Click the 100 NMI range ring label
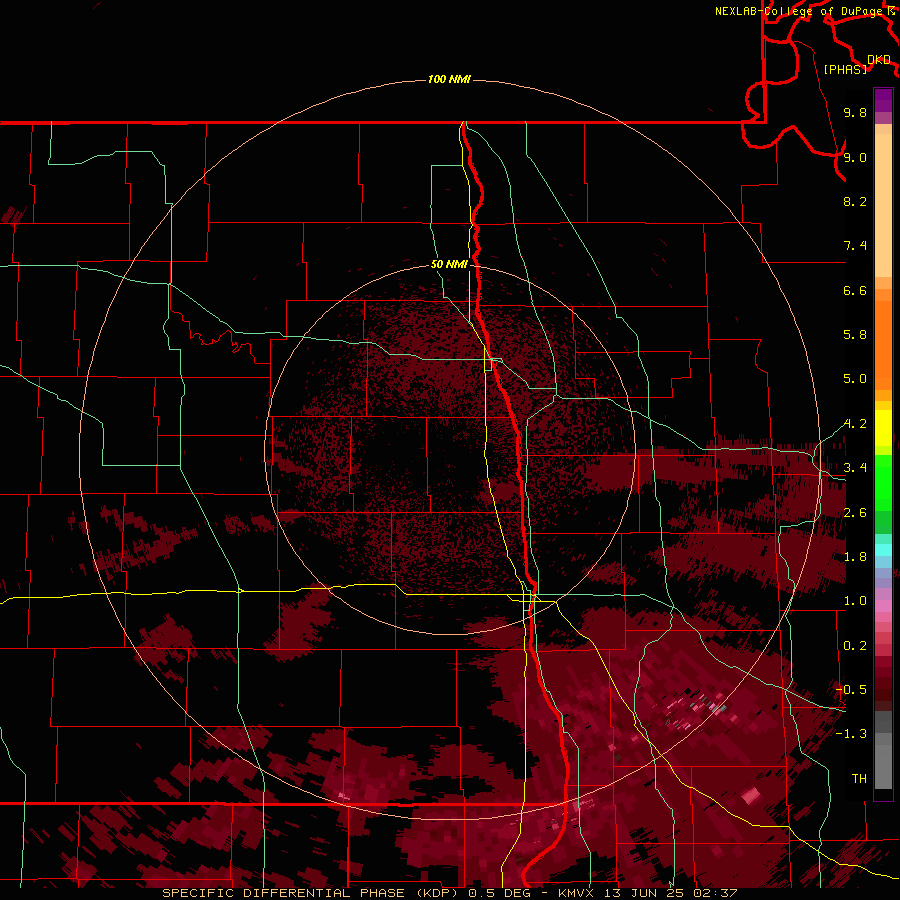Screen dimensions: 900x900 coord(449,79)
